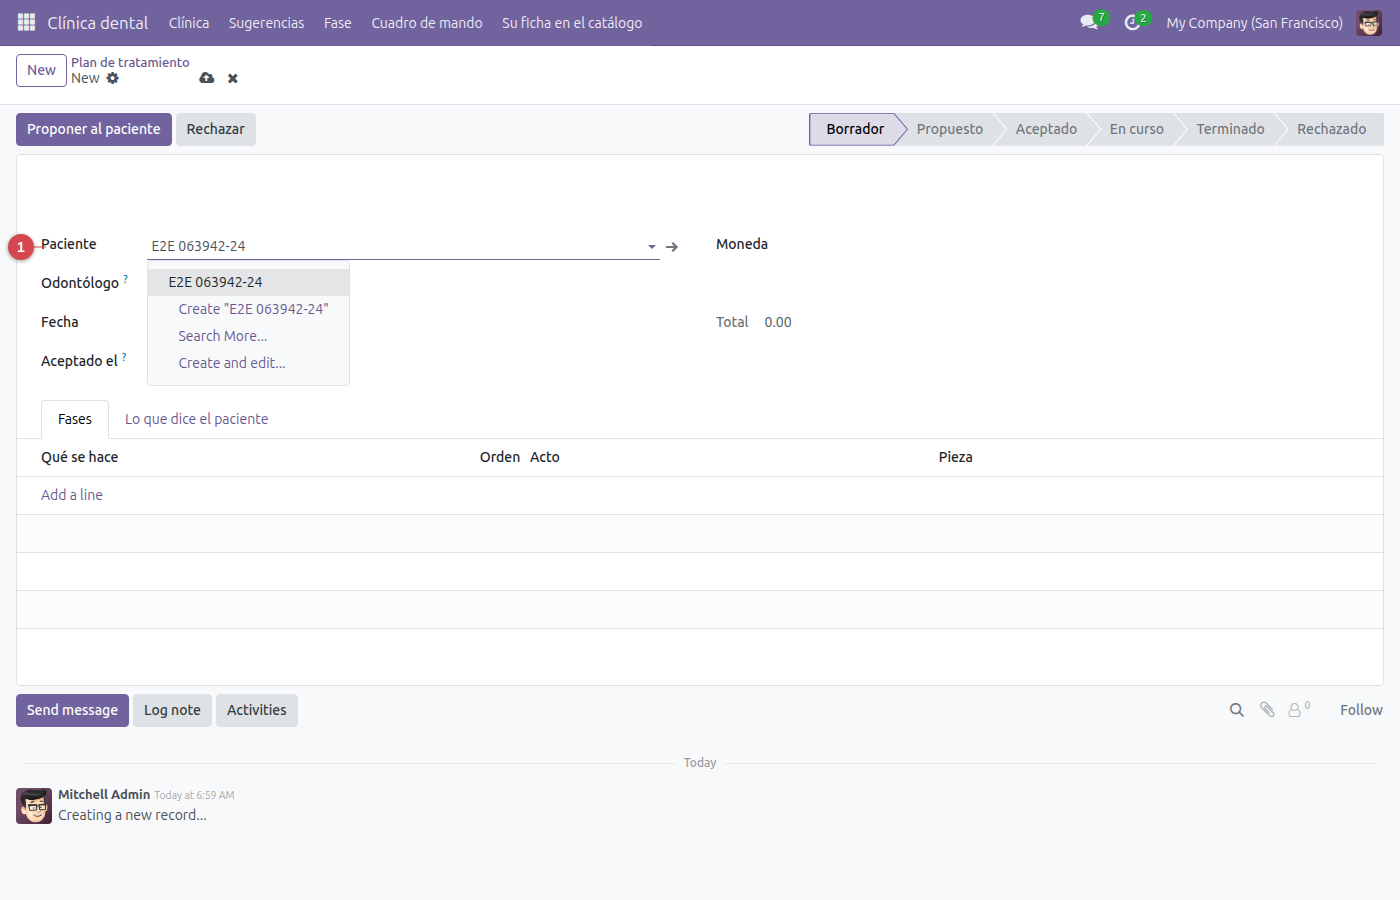Show followers list user icon
The image size is (1400, 900).
click(x=1295, y=710)
